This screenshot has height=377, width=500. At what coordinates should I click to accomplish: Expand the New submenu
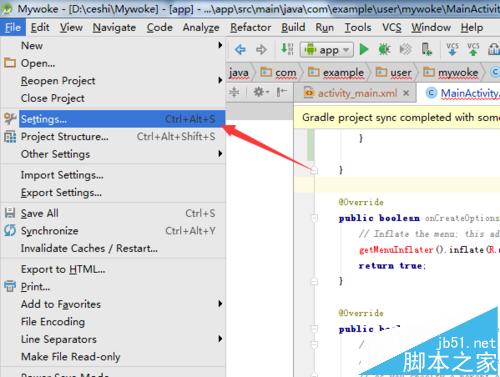(x=113, y=45)
